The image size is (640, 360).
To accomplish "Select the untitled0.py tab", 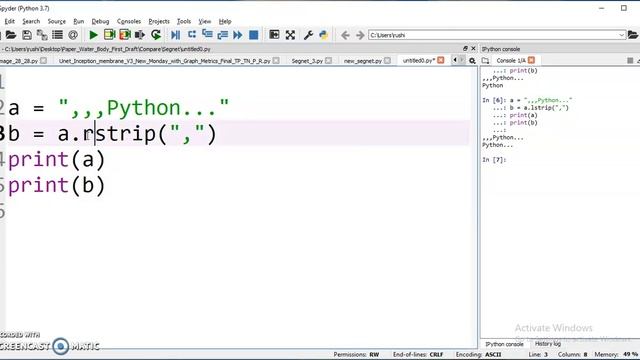I will click(x=418, y=60).
